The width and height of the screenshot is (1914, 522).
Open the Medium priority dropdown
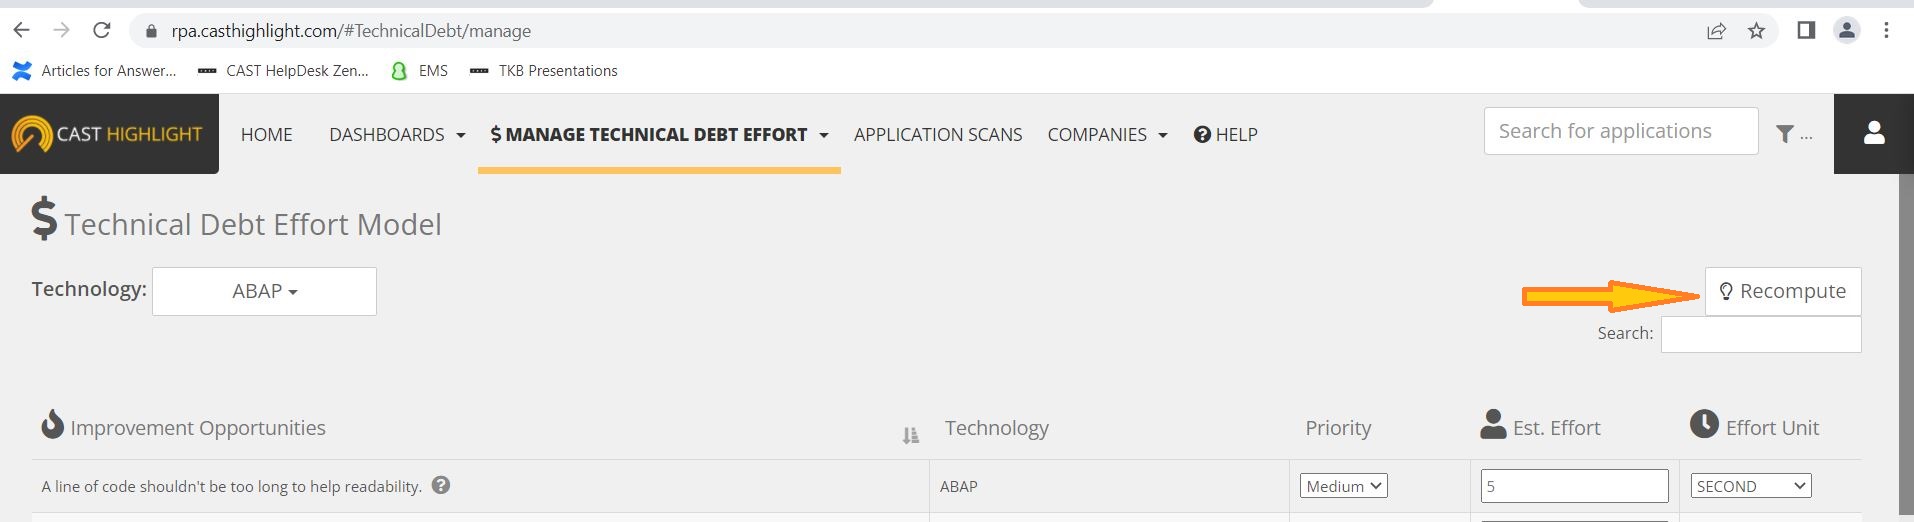click(1343, 486)
